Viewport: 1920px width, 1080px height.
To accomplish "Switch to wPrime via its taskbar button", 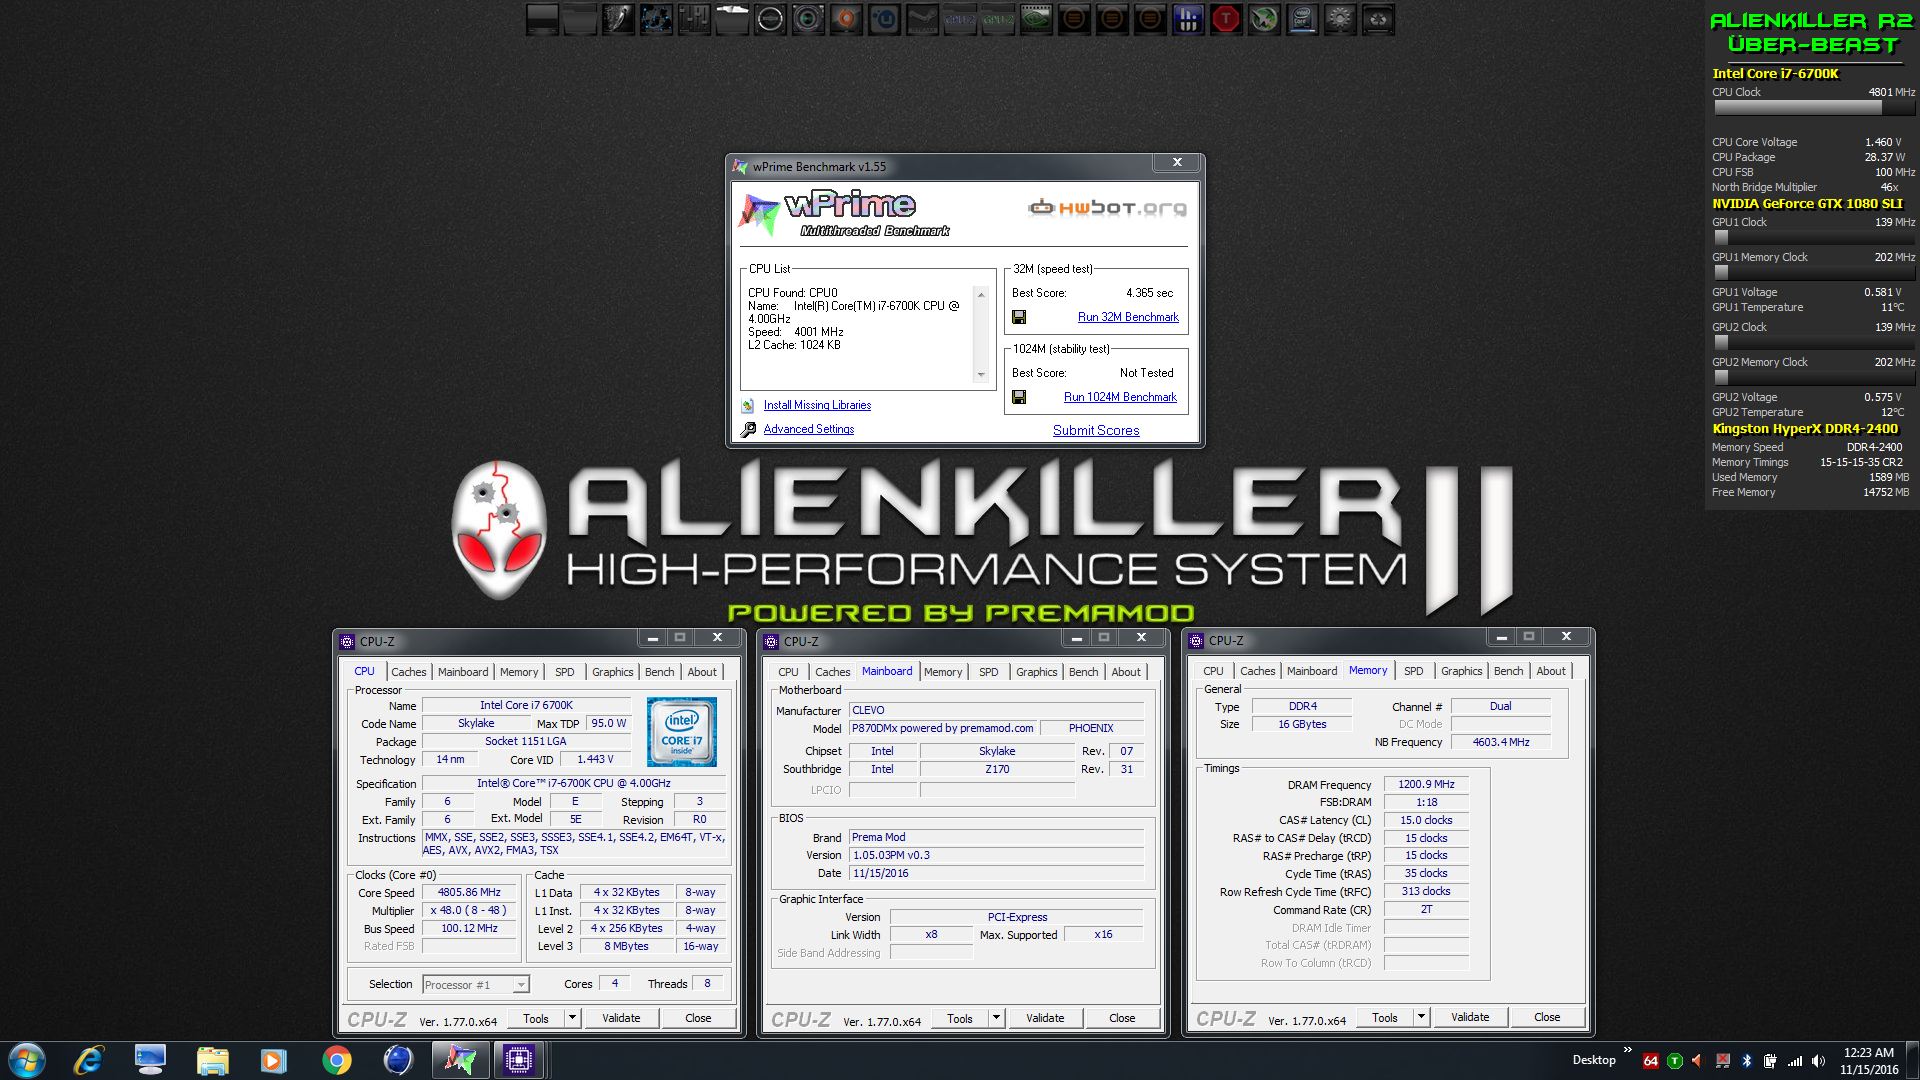I will click(x=460, y=1060).
